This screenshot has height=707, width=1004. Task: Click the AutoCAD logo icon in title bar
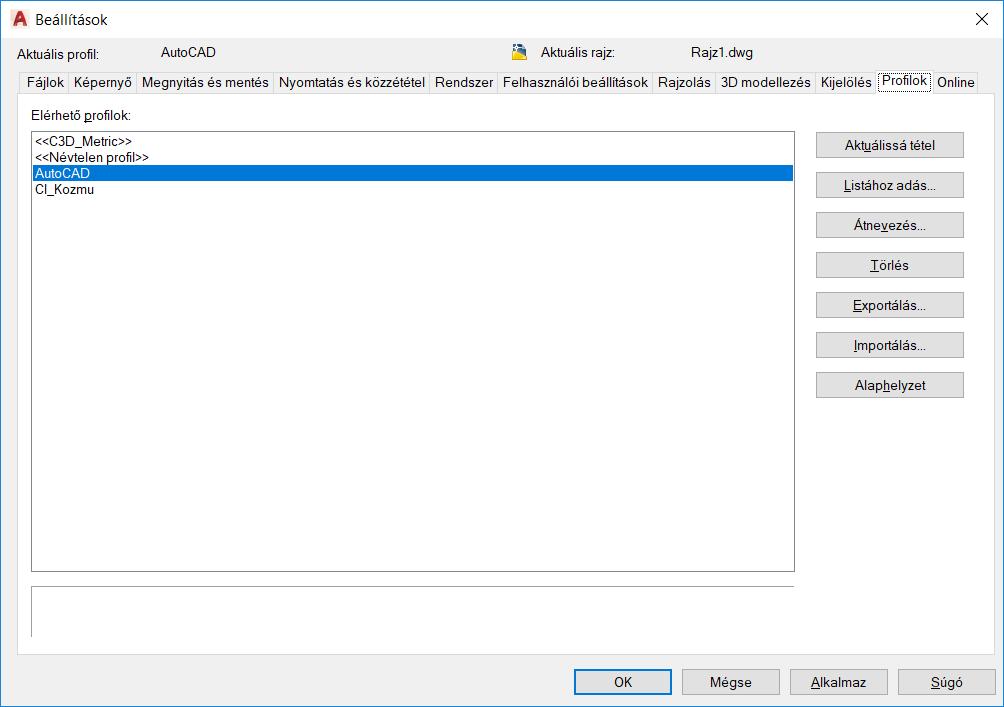[x=20, y=19]
